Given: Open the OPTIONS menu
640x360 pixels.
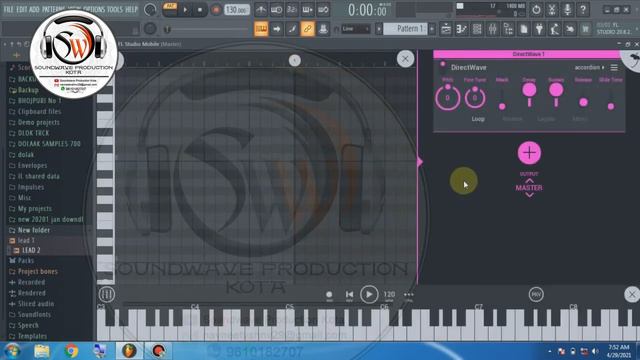Looking at the screenshot, I should coord(94,9).
